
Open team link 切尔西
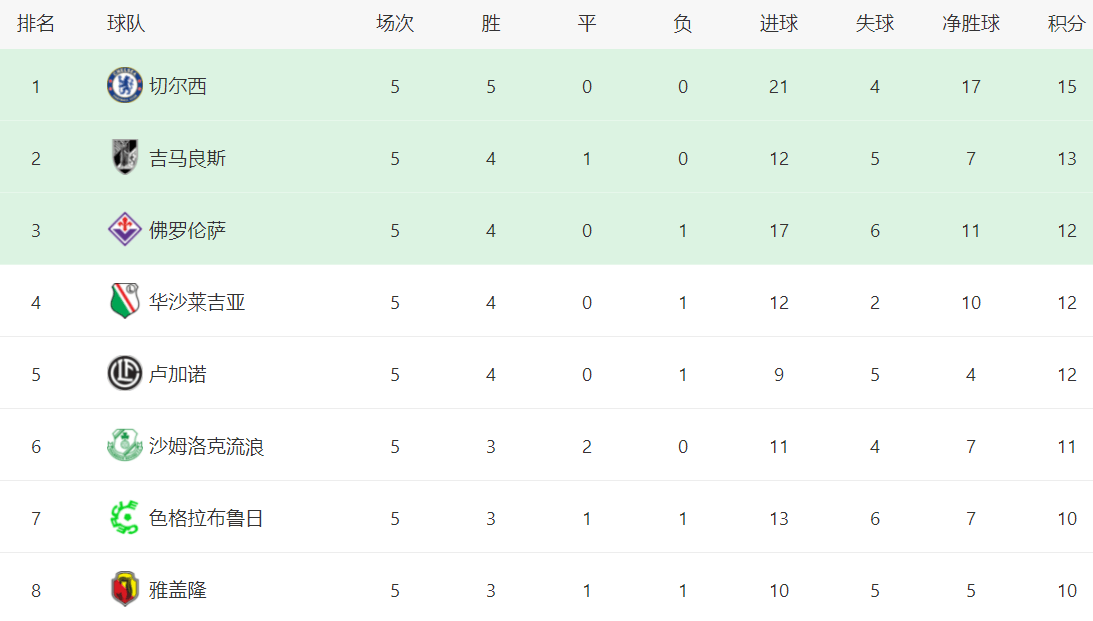[178, 86]
